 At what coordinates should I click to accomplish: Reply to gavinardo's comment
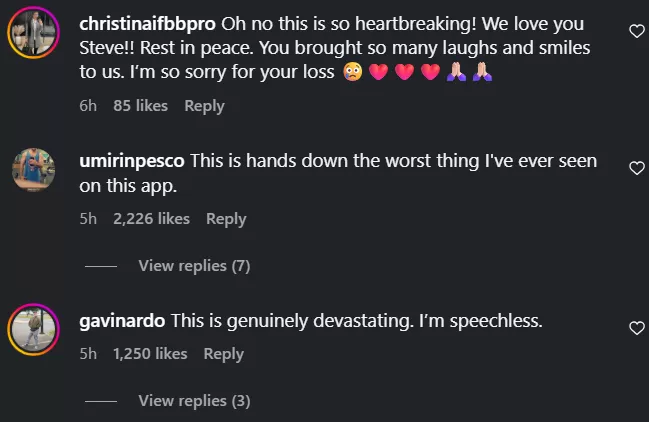[223, 354]
